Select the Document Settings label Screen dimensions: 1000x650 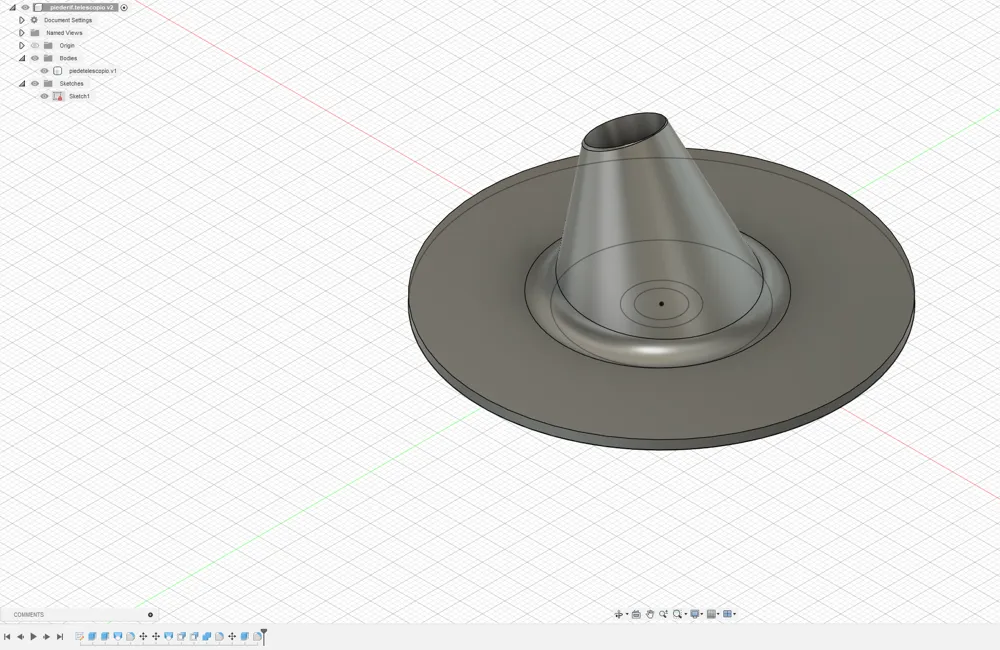(68, 20)
